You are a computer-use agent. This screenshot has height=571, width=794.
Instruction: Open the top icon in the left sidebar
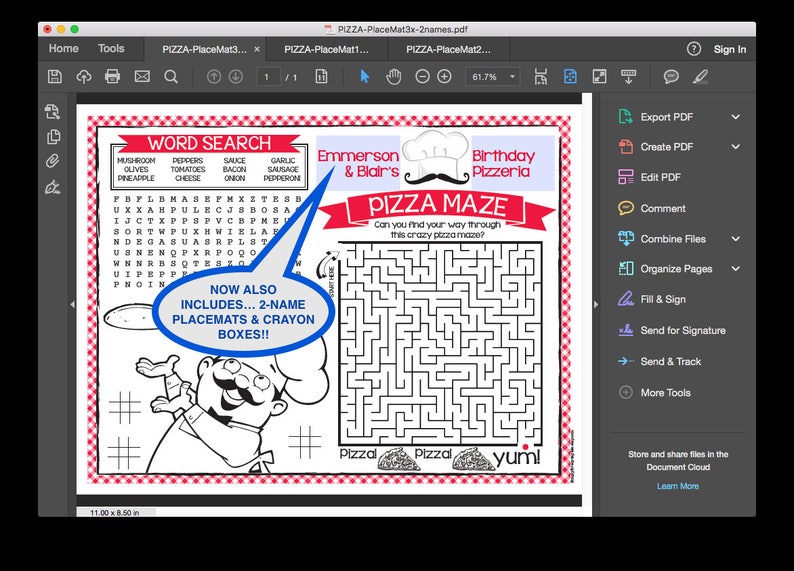tap(52, 111)
